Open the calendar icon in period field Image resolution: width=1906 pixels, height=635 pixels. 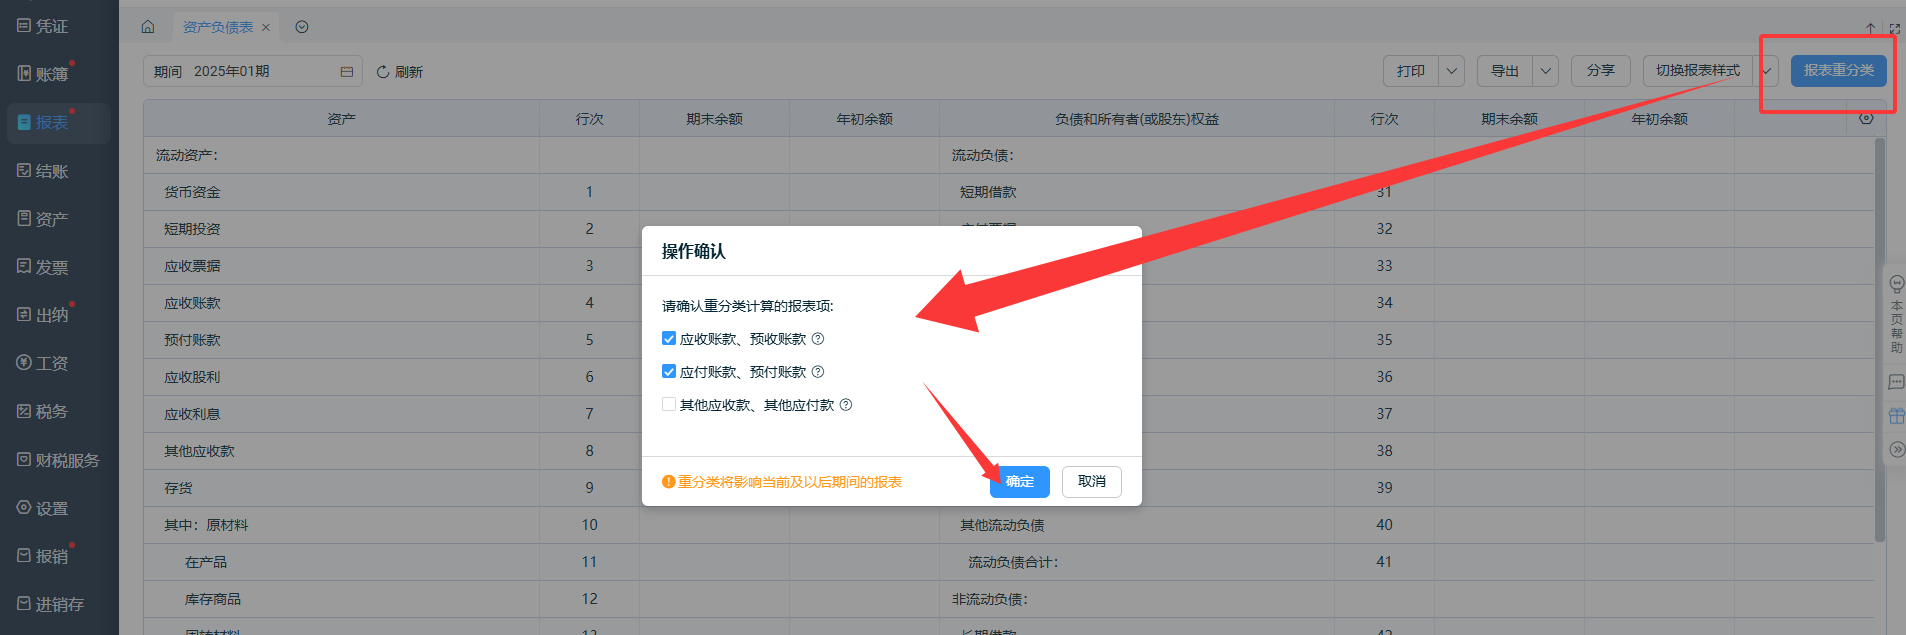pos(347,72)
